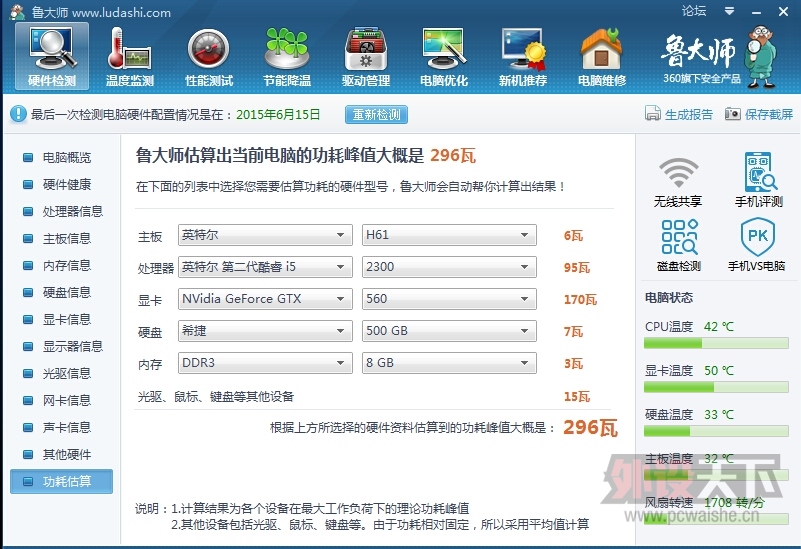Select 功耗估算 in the sidebar
This screenshot has width=801, height=549.
click(61, 482)
